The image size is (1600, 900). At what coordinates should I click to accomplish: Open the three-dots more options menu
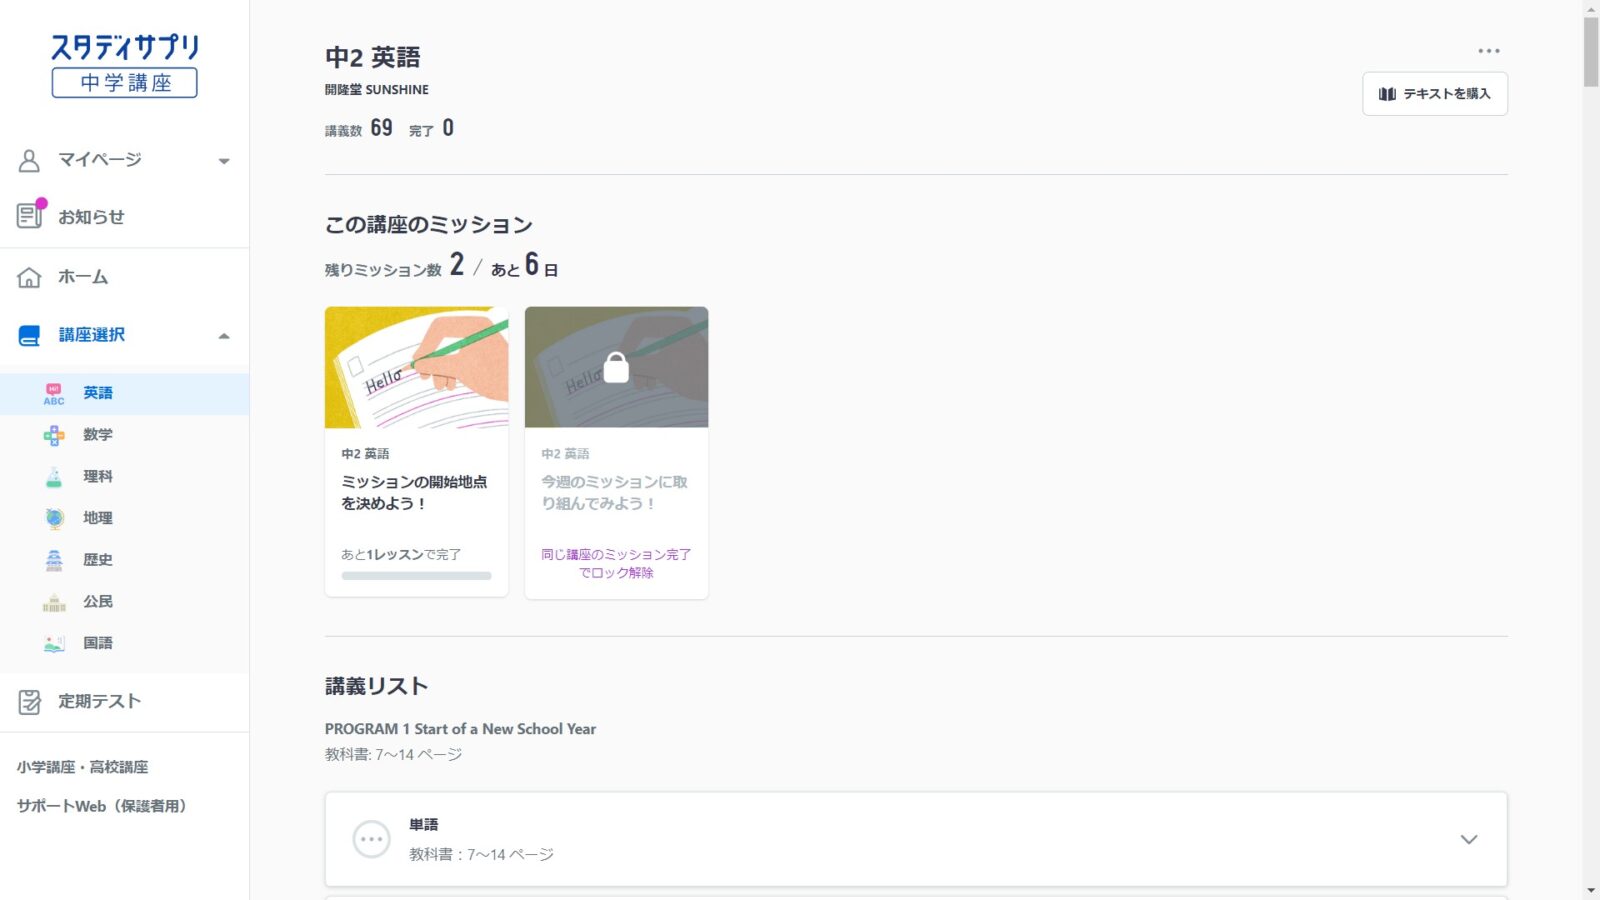[x=1489, y=51]
